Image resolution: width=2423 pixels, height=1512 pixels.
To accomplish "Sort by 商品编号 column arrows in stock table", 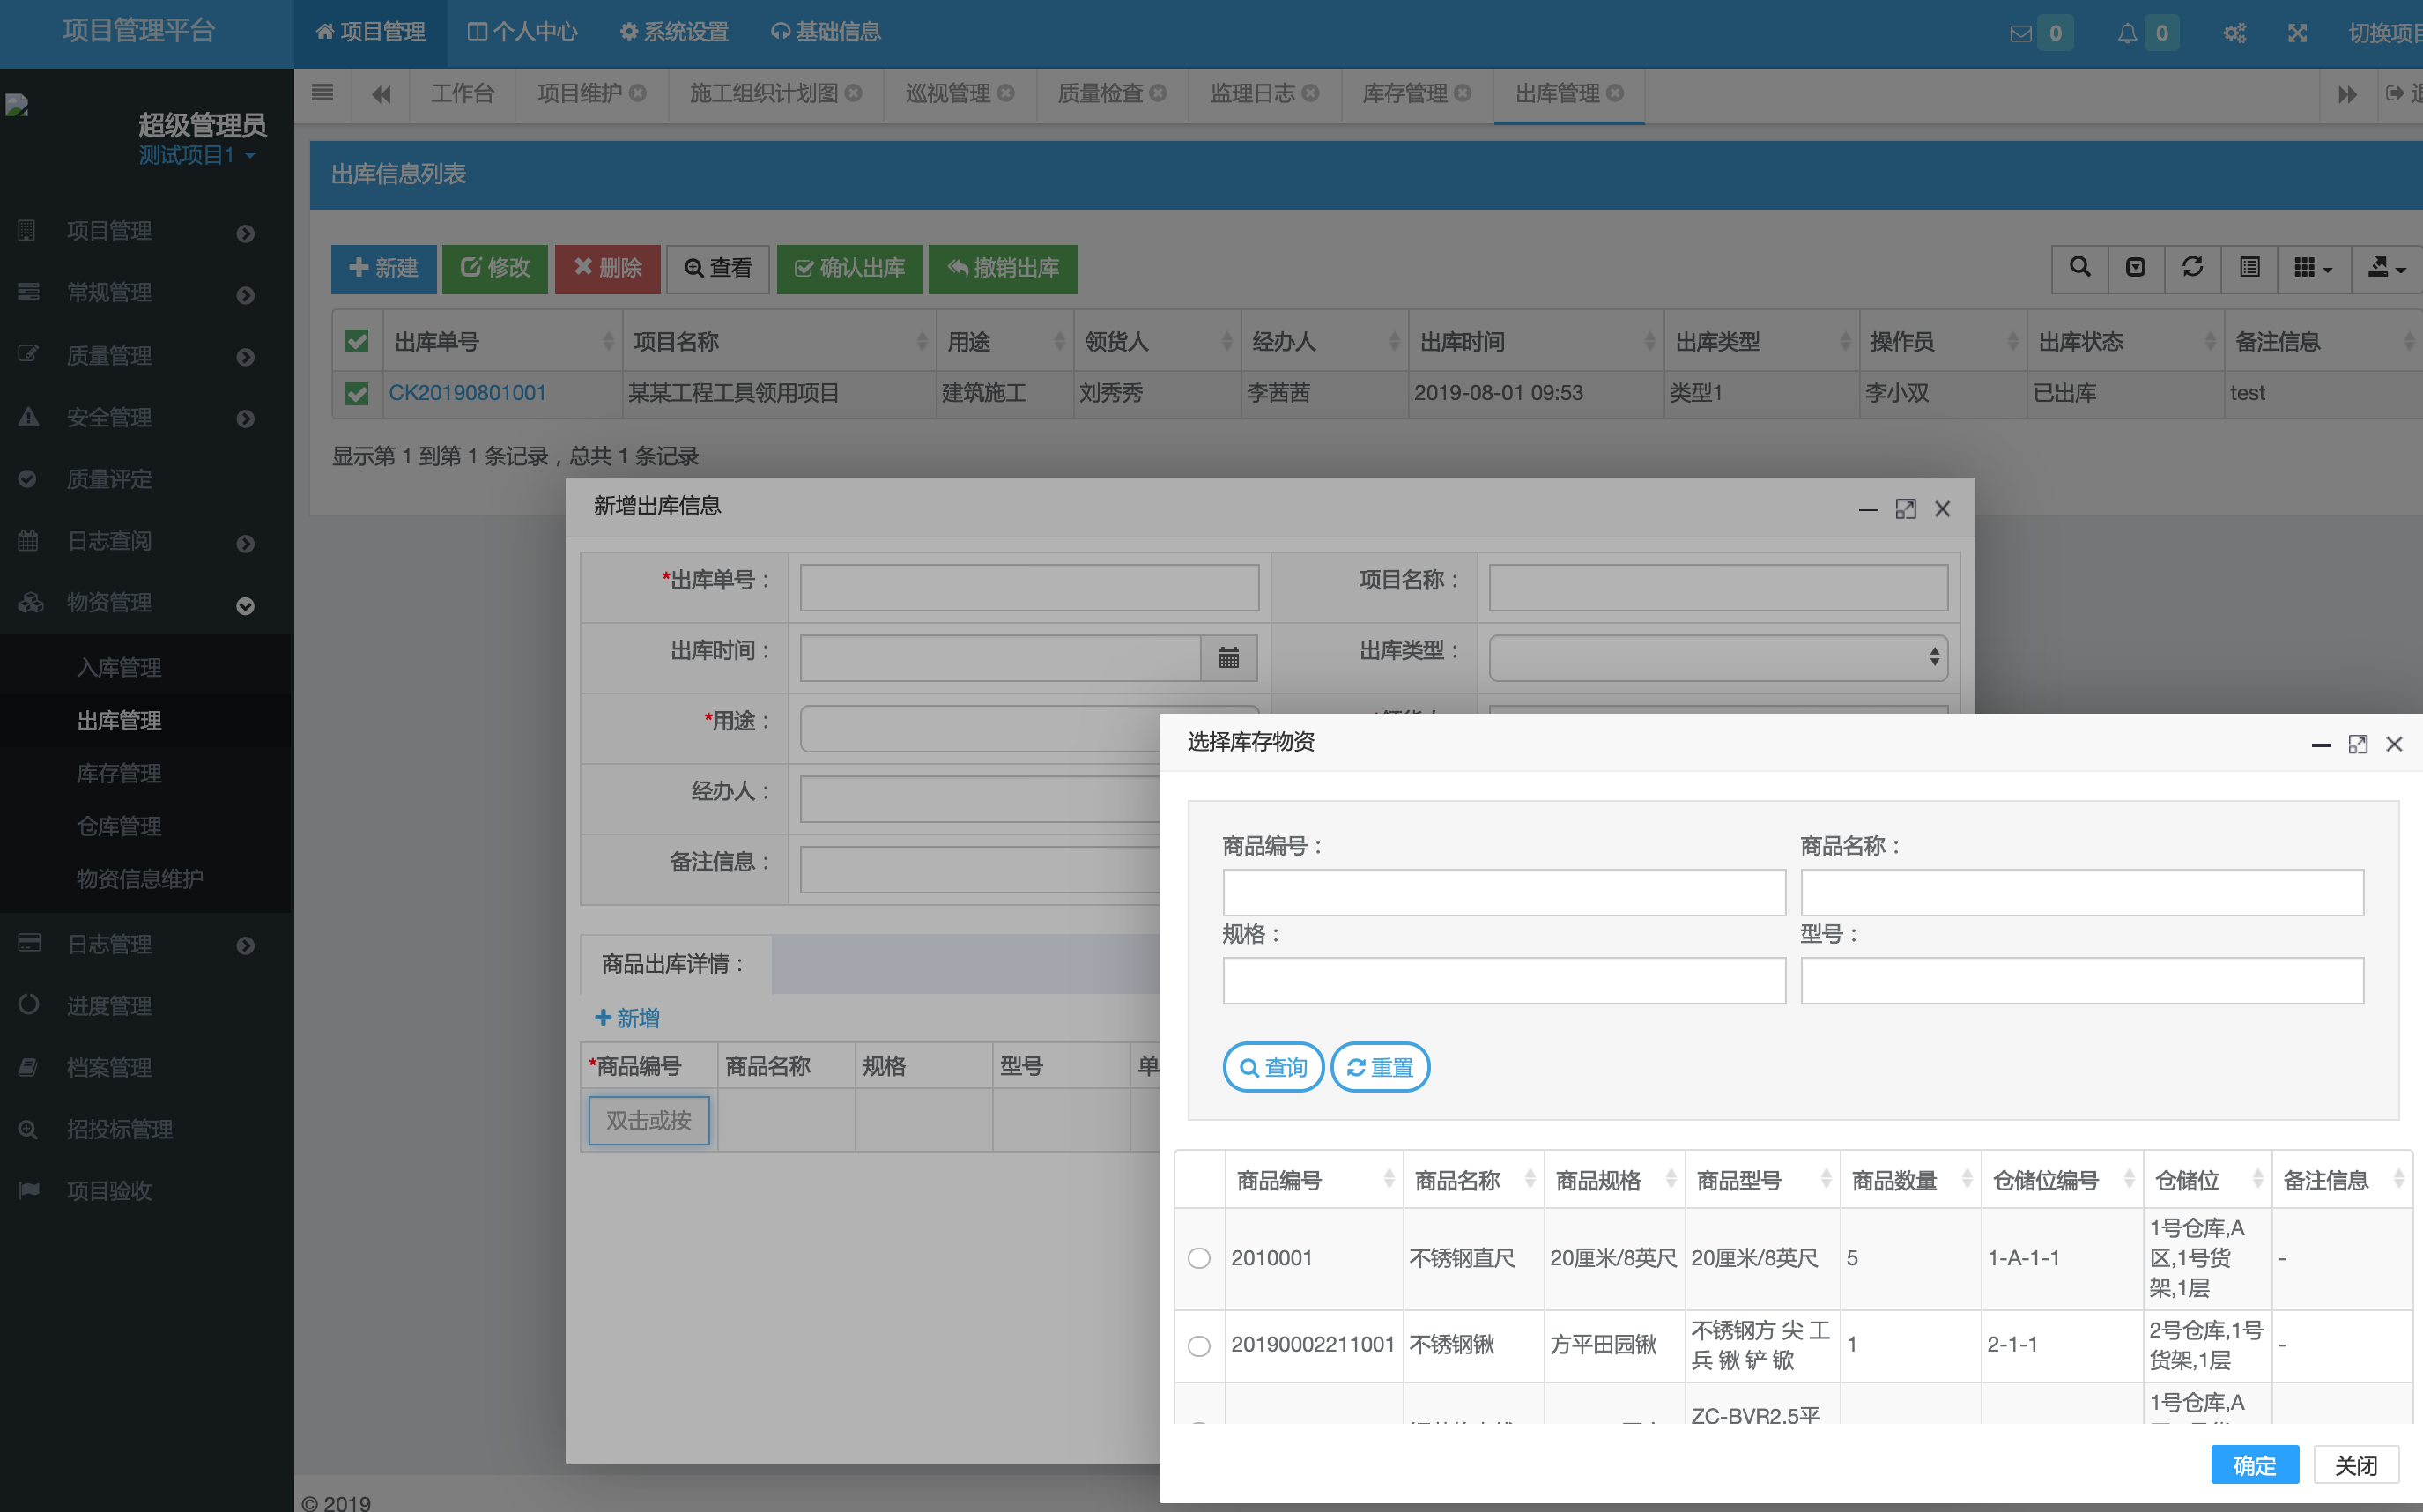I will 1389,1180.
